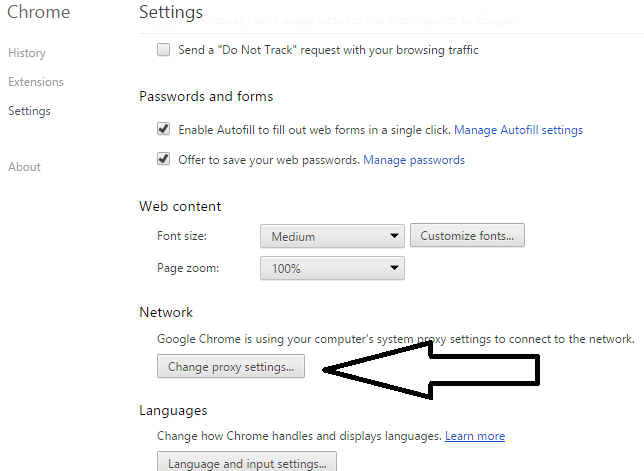Go to Extensions in the sidebar
Screen dimensions: 644x471
click(36, 82)
